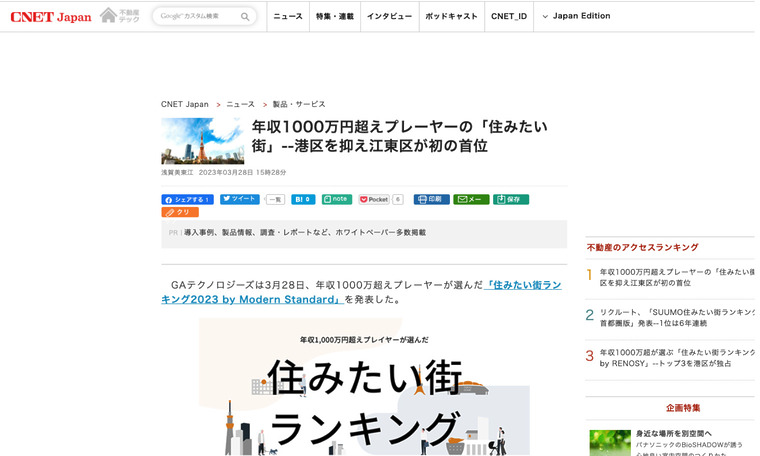Share the article on note
Image resolution: width=760 pixels, height=456 pixels.
[x=337, y=199]
